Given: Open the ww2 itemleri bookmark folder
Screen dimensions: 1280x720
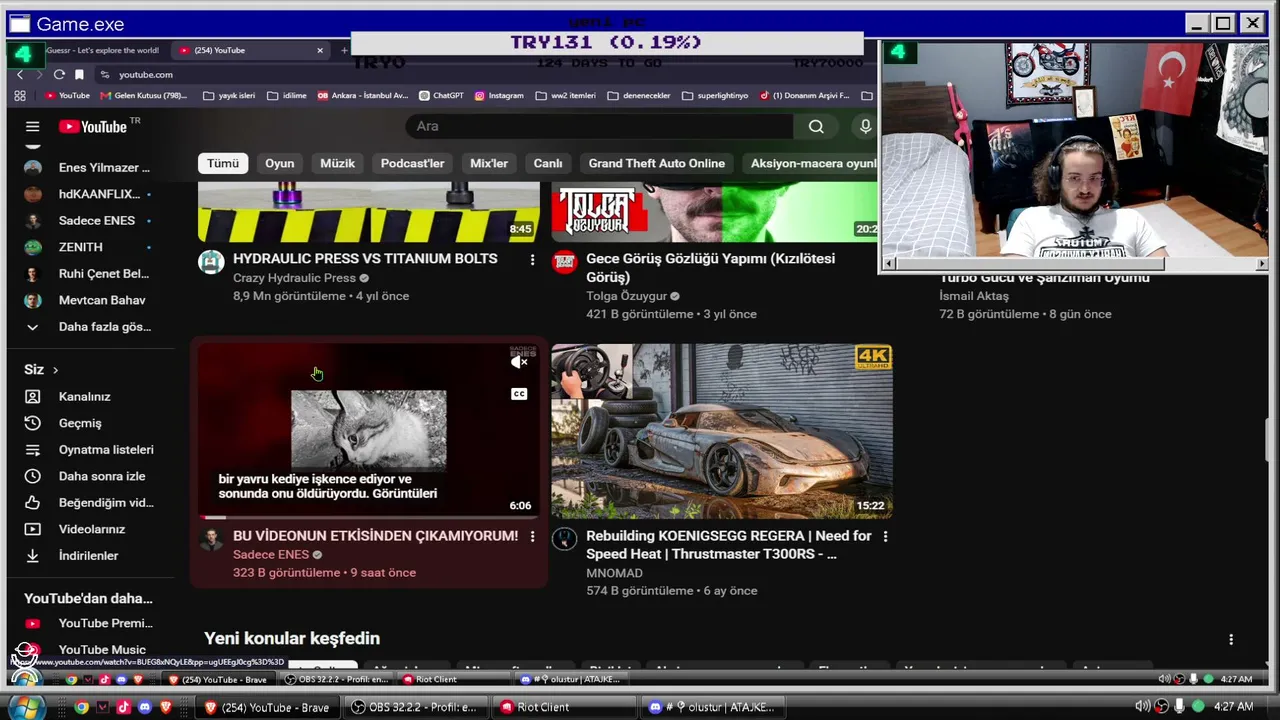Looking at the screenshot, I should (566, 96).
